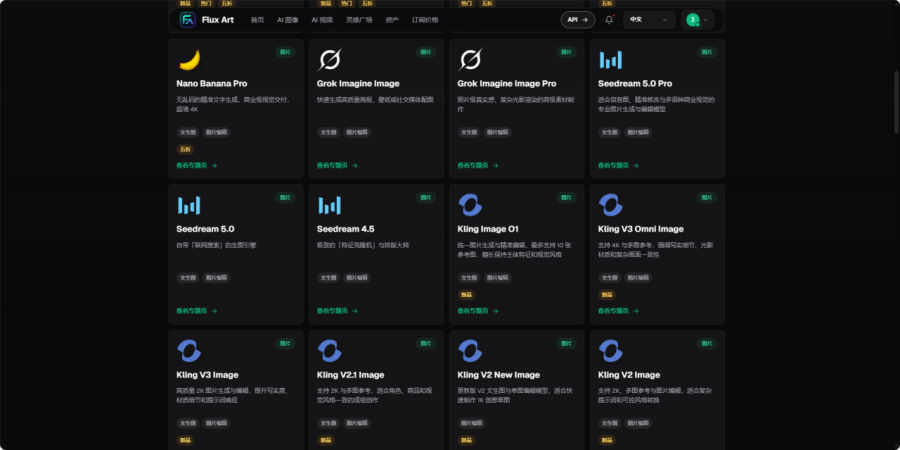Click the Seedream 4.5 card icon
Screen dimensions: 900x450
point(329,205)
